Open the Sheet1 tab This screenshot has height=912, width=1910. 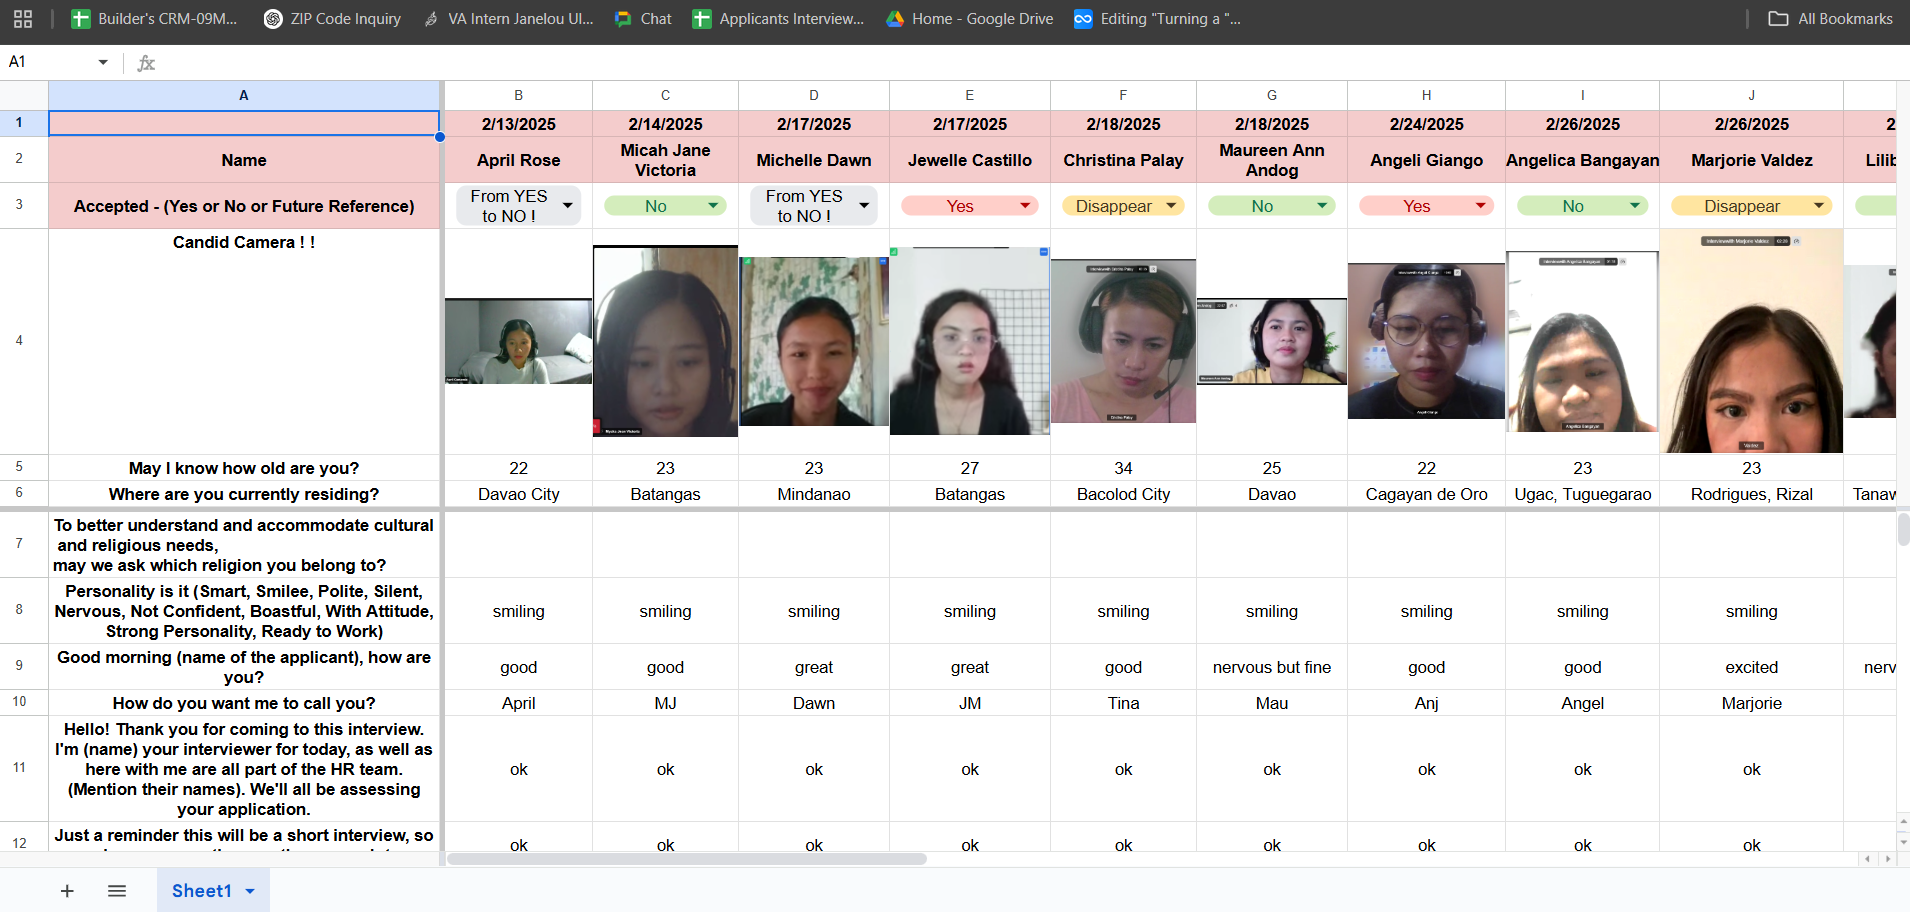[x=202, y=891]
